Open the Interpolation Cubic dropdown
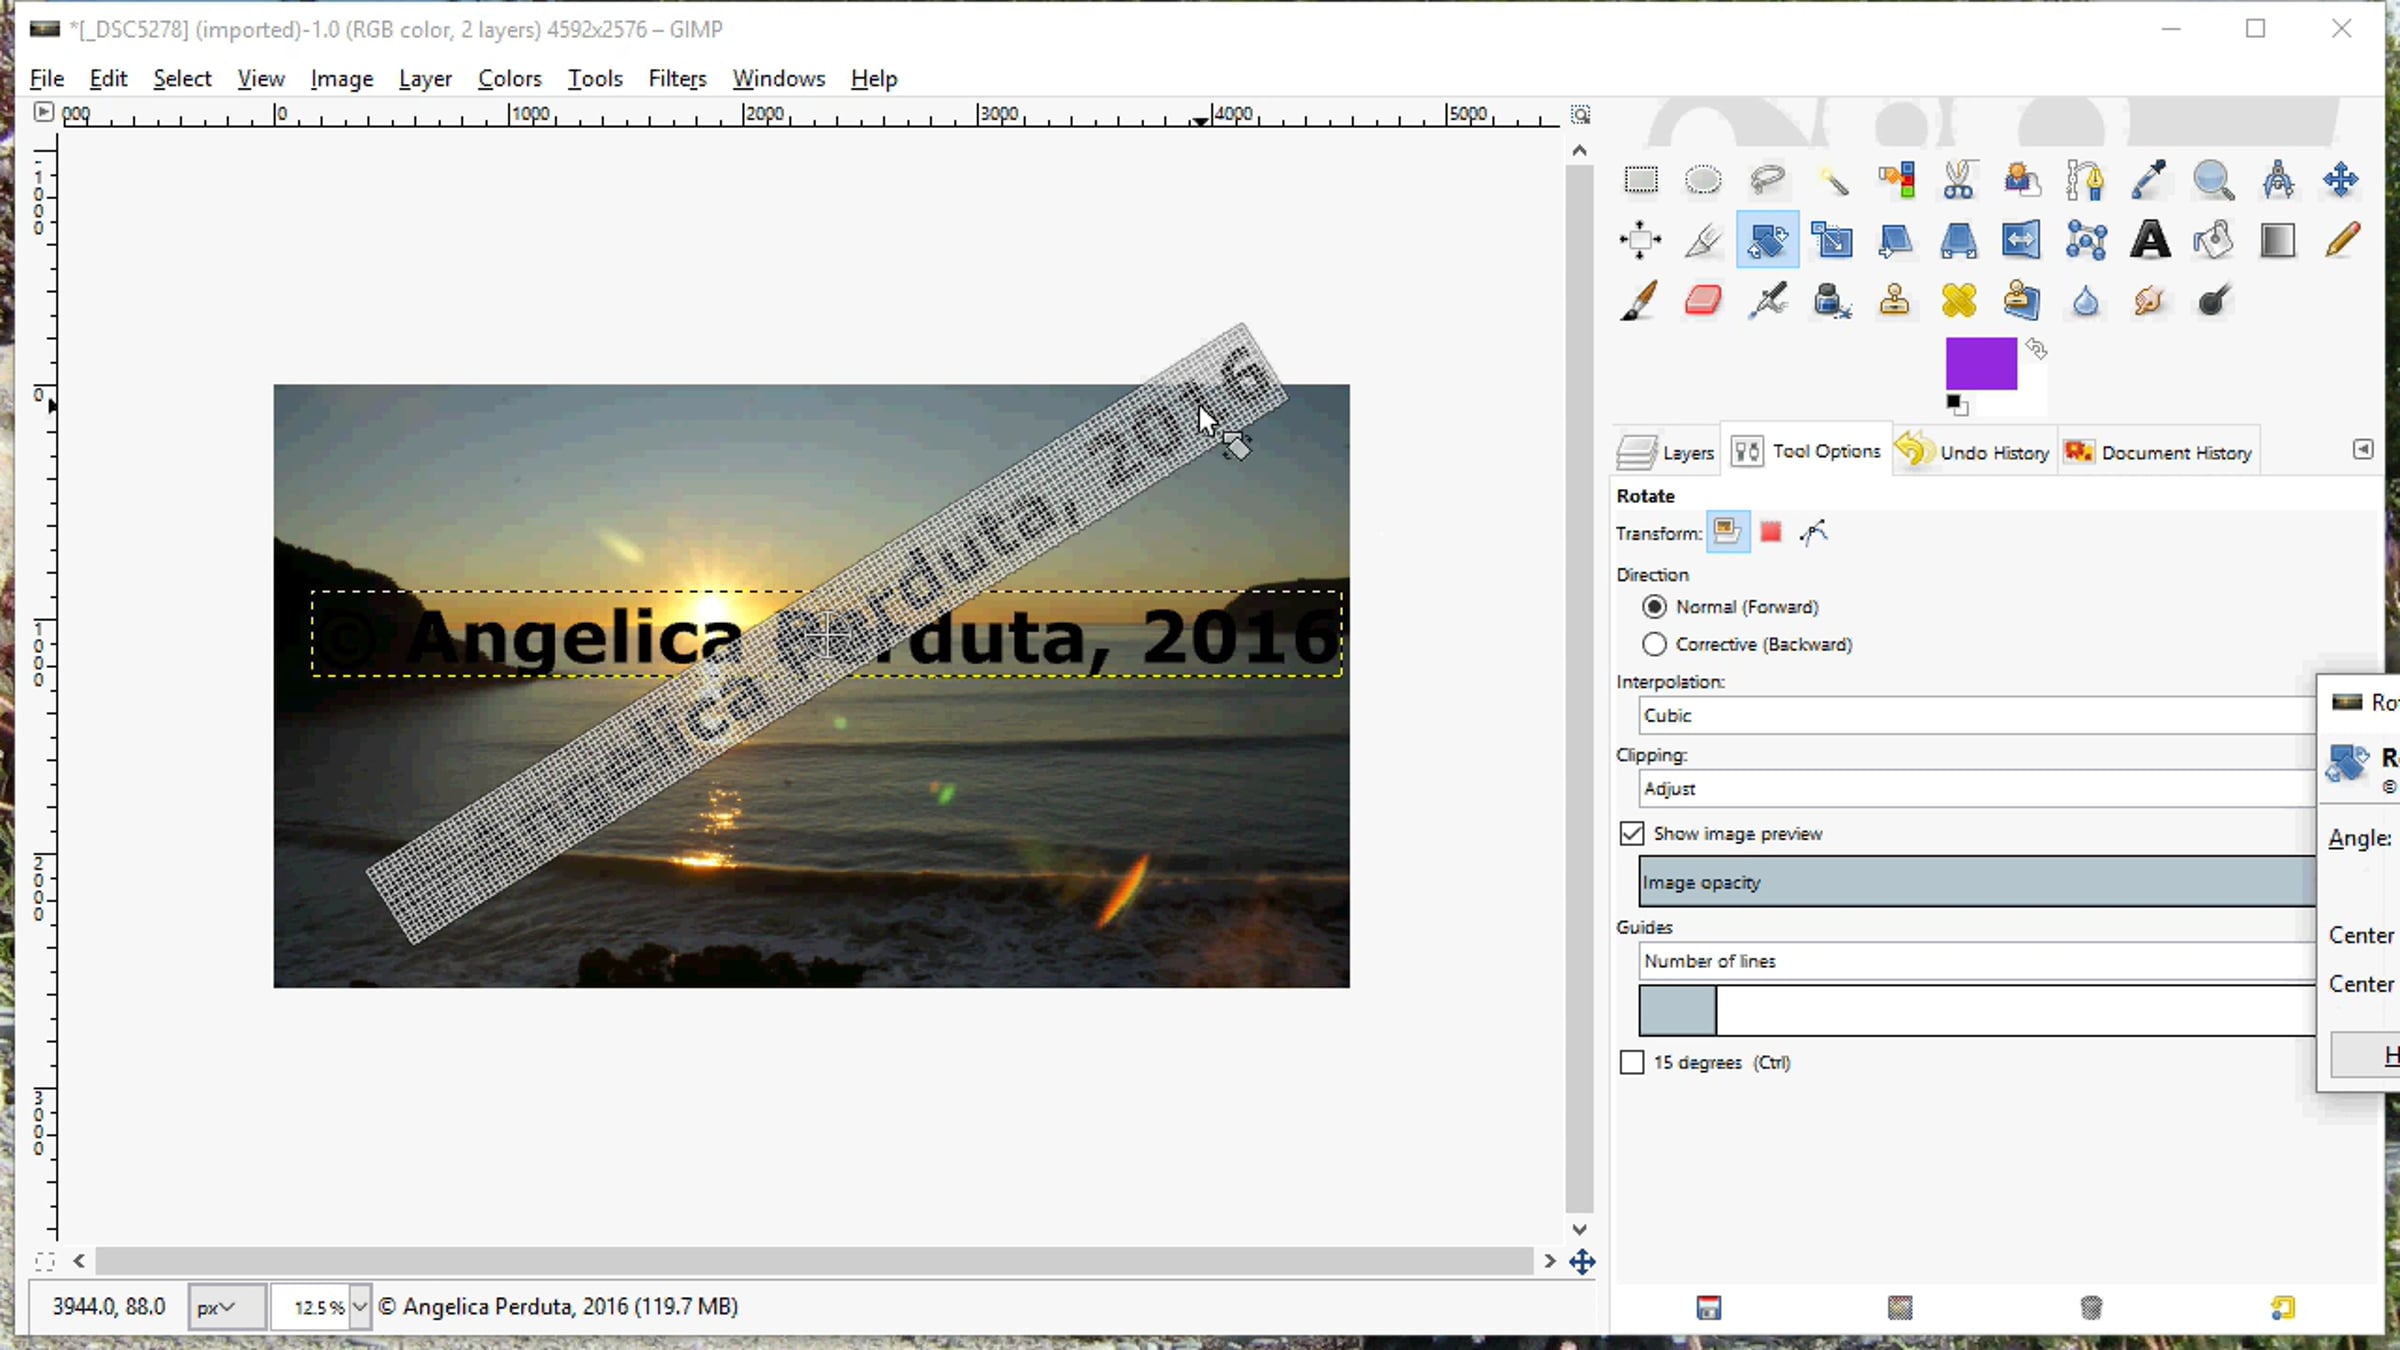Viewport: 2400px width, 1350px height. tap(1976, 715)
